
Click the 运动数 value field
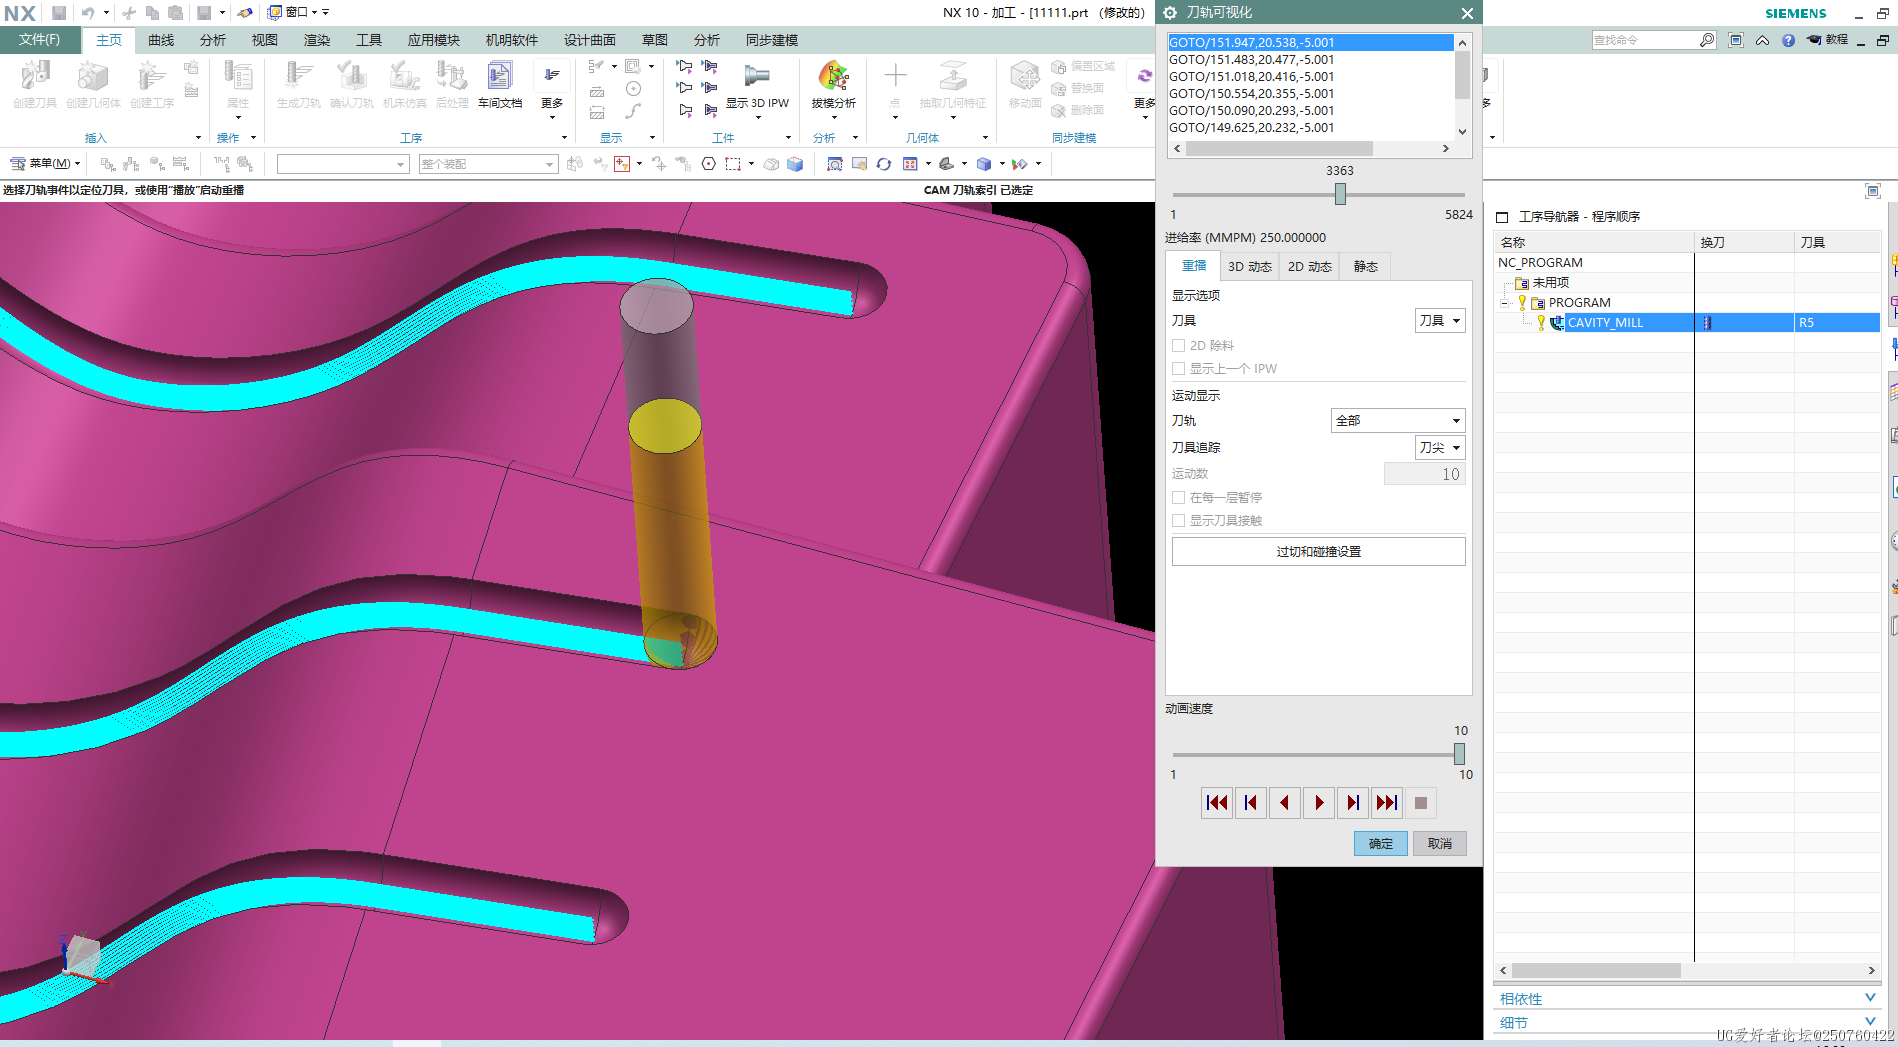pyautogui.click(x=1425, y=474)
